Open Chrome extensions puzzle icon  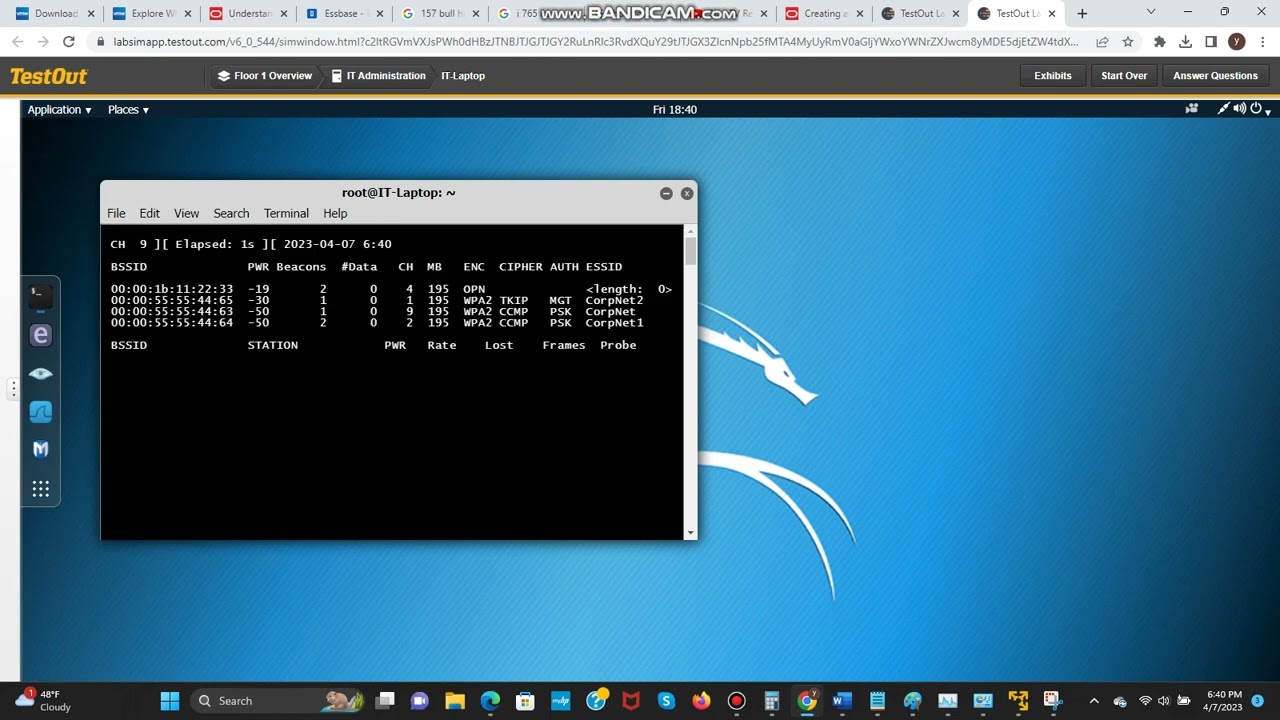[1160, 42]
